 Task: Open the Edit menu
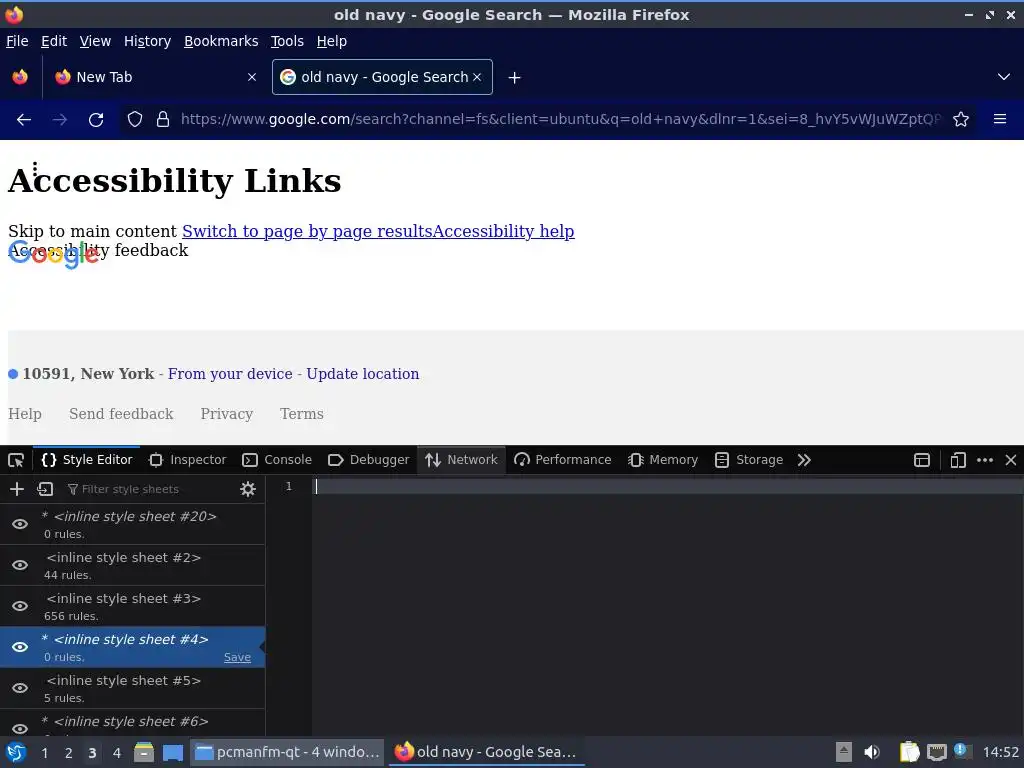click(x=54, y=41)
